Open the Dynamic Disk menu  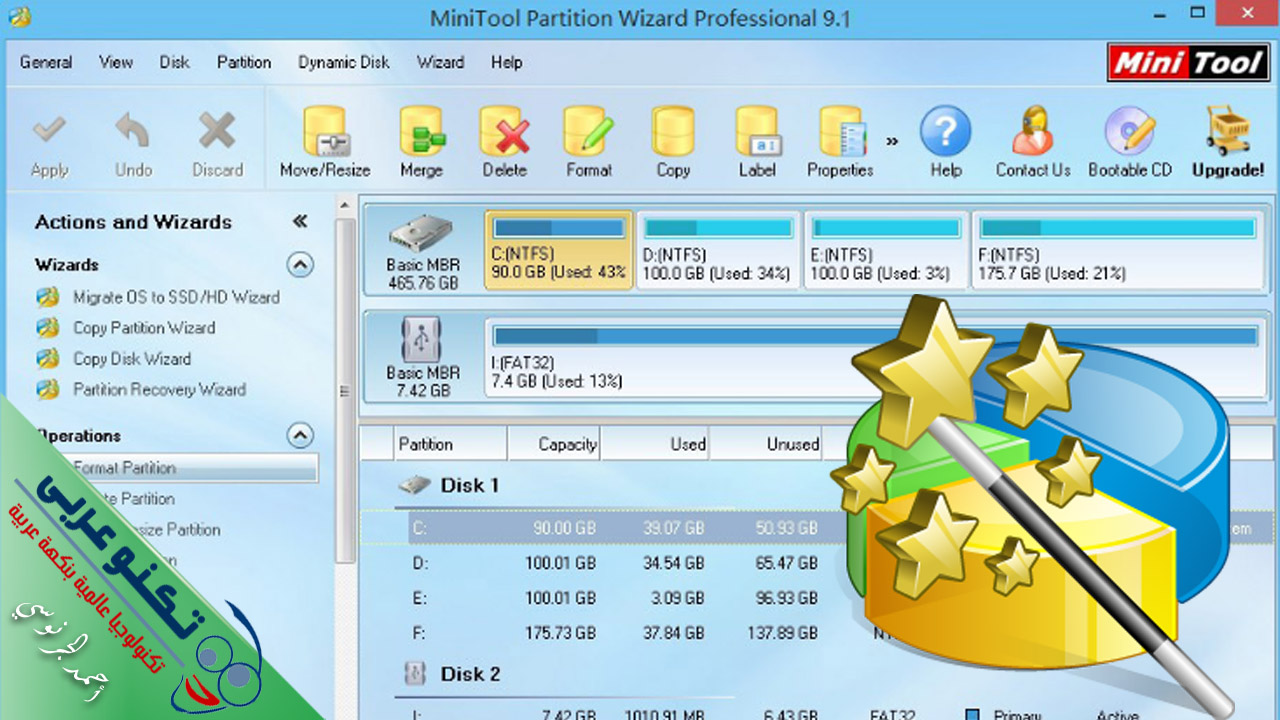344,62
